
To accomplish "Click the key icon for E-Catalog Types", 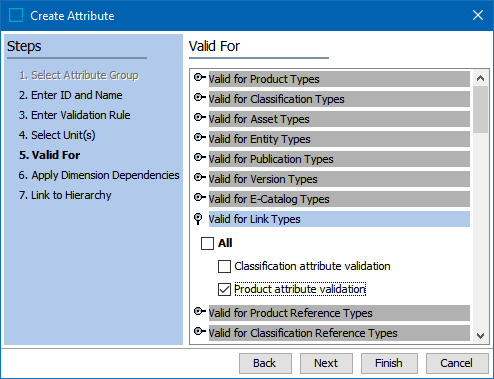I will click(199, 198).
